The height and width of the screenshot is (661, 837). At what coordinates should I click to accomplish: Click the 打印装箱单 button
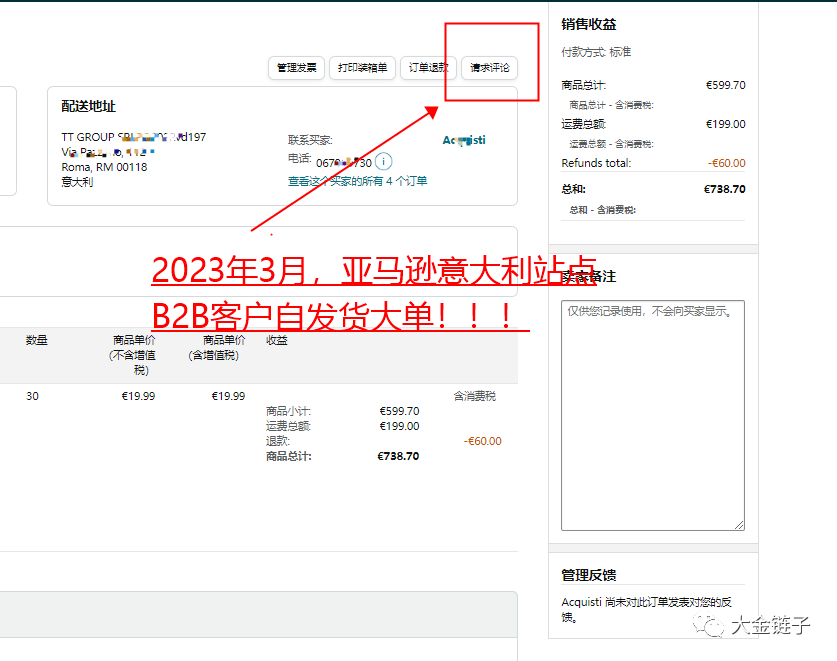pyautogui.click(x=362, y=68)
